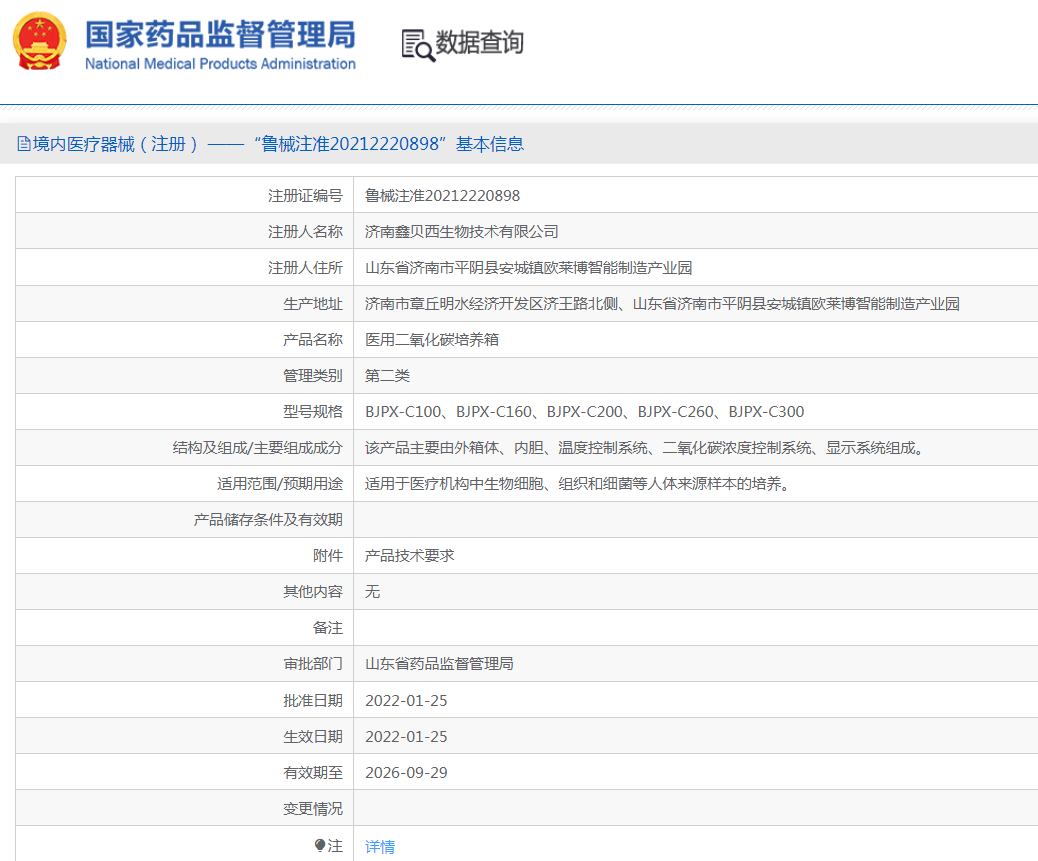Click intended use text 适用于医疗机构中生物细胞
1038x861 pixels.
(577, 484)
